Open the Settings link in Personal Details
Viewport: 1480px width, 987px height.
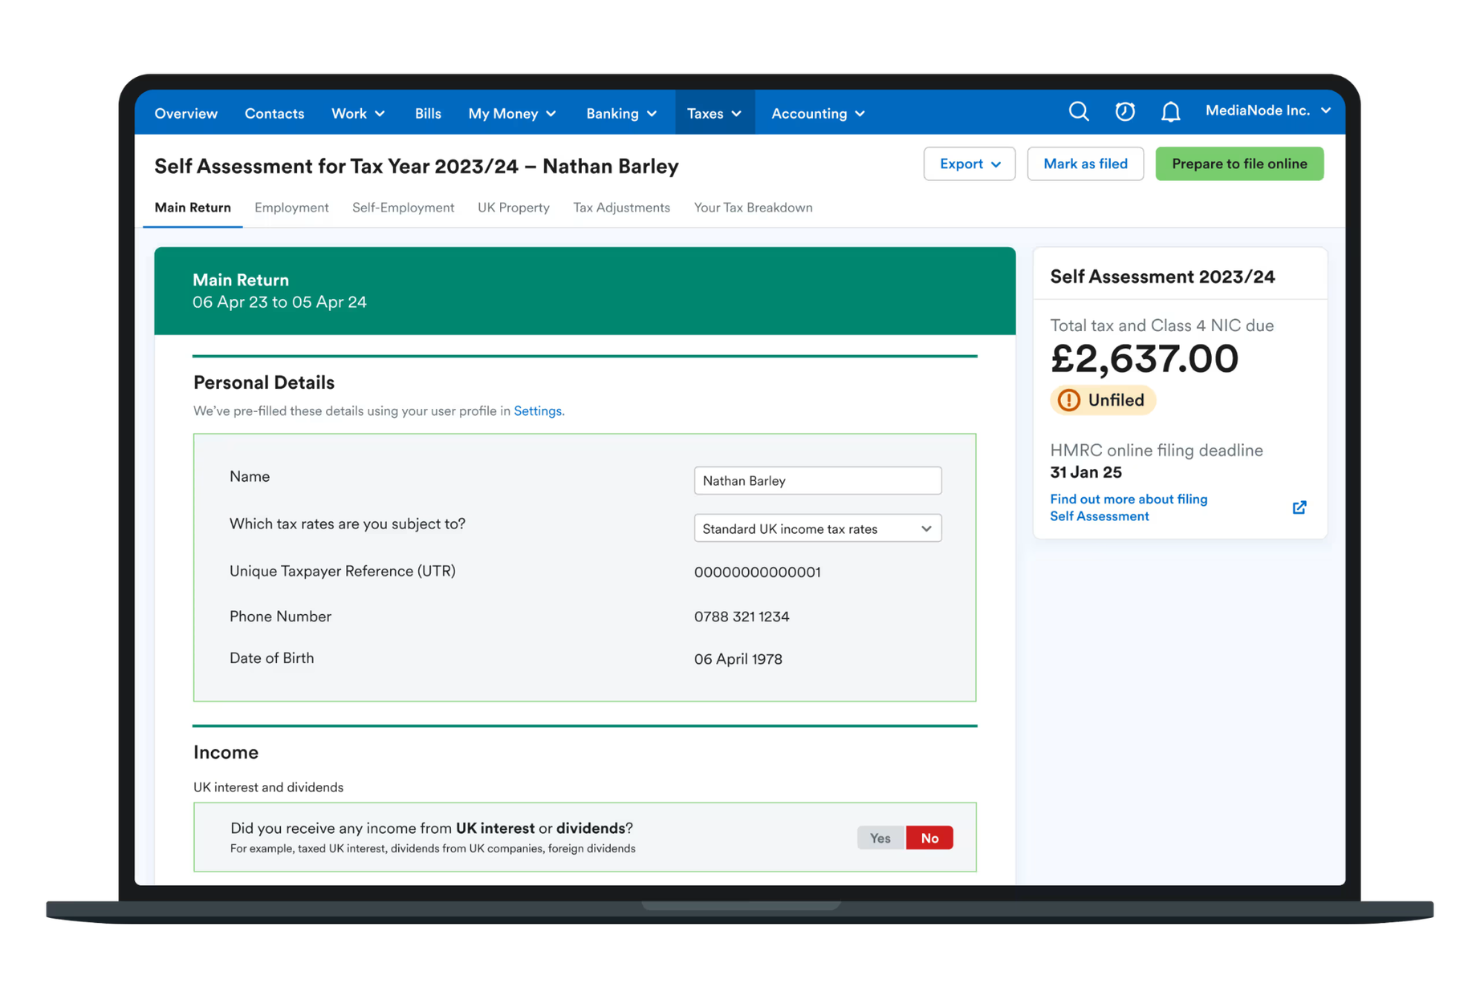(x=538, y=411)
